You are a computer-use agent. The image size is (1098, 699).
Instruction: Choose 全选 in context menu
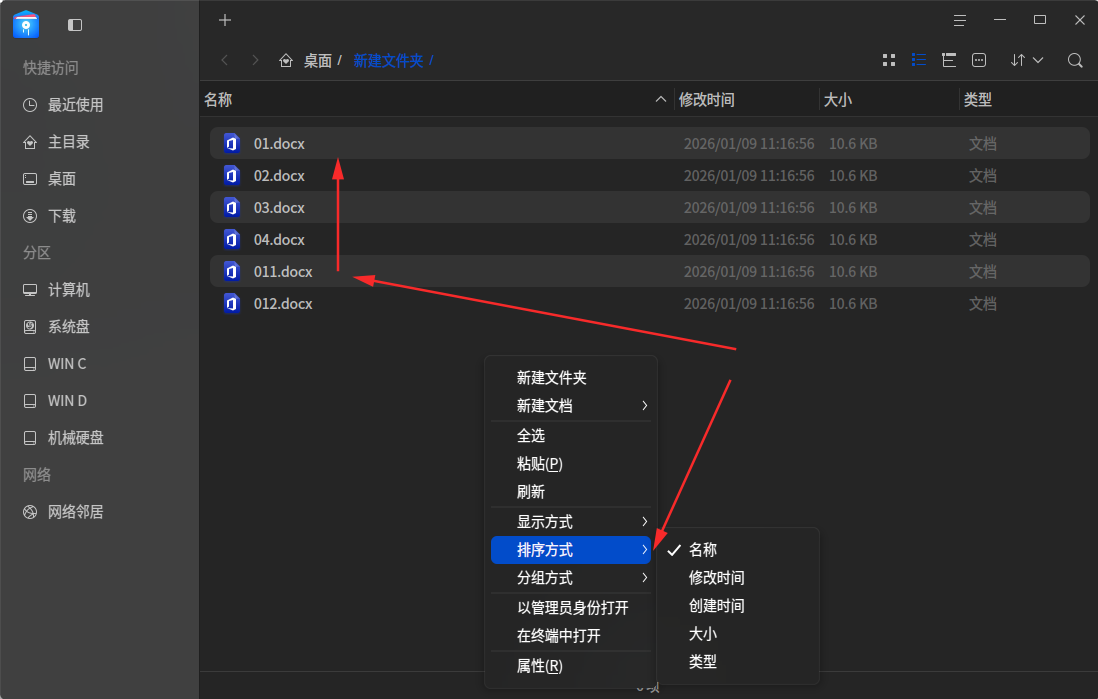click(571, 436)
